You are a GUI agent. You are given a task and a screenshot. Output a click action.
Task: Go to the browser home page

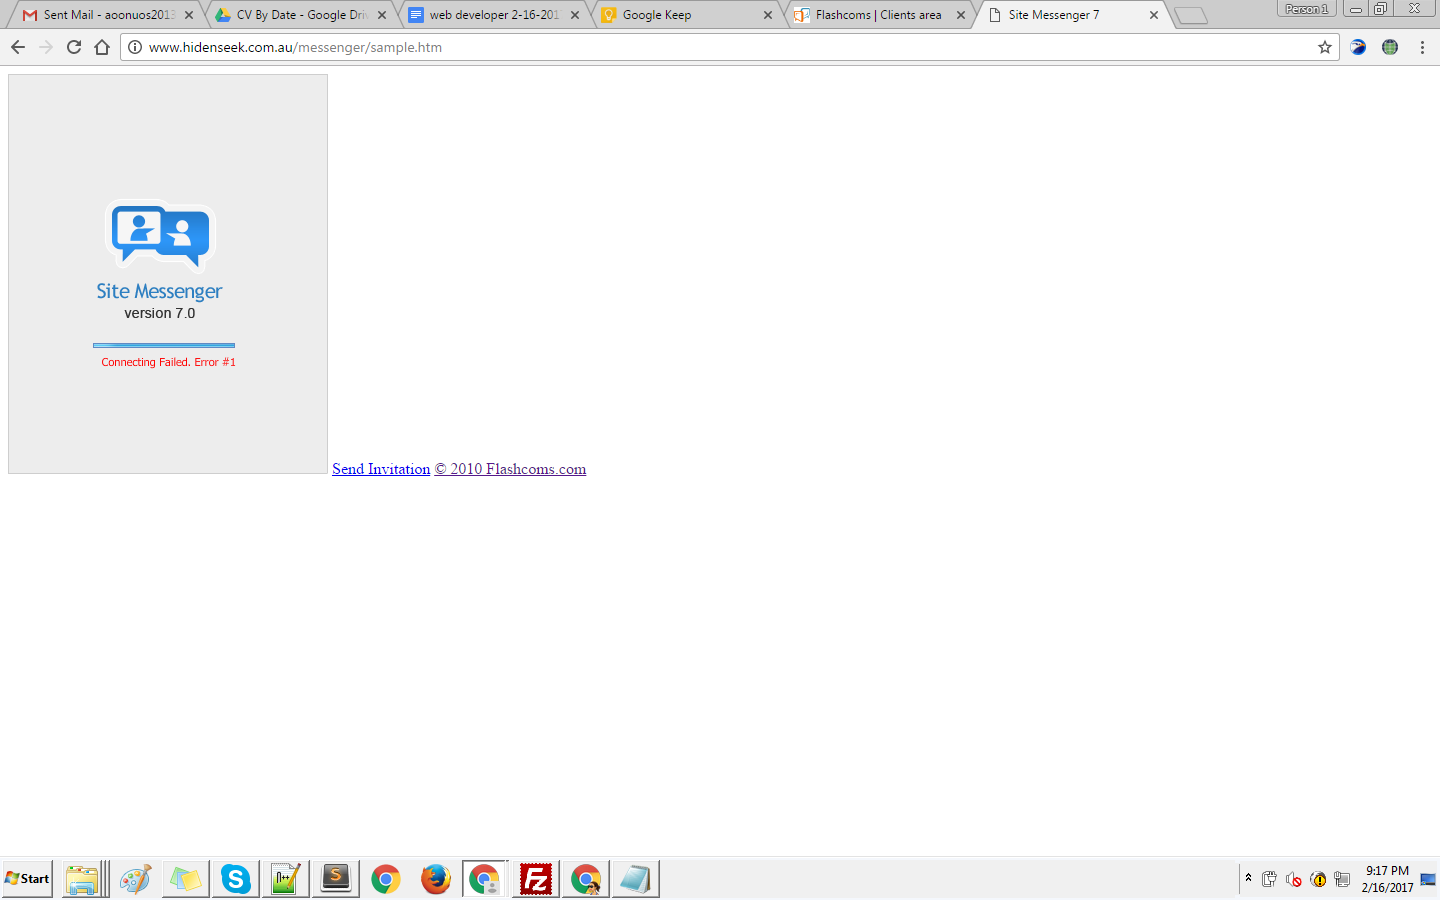(x=102, y=47)
